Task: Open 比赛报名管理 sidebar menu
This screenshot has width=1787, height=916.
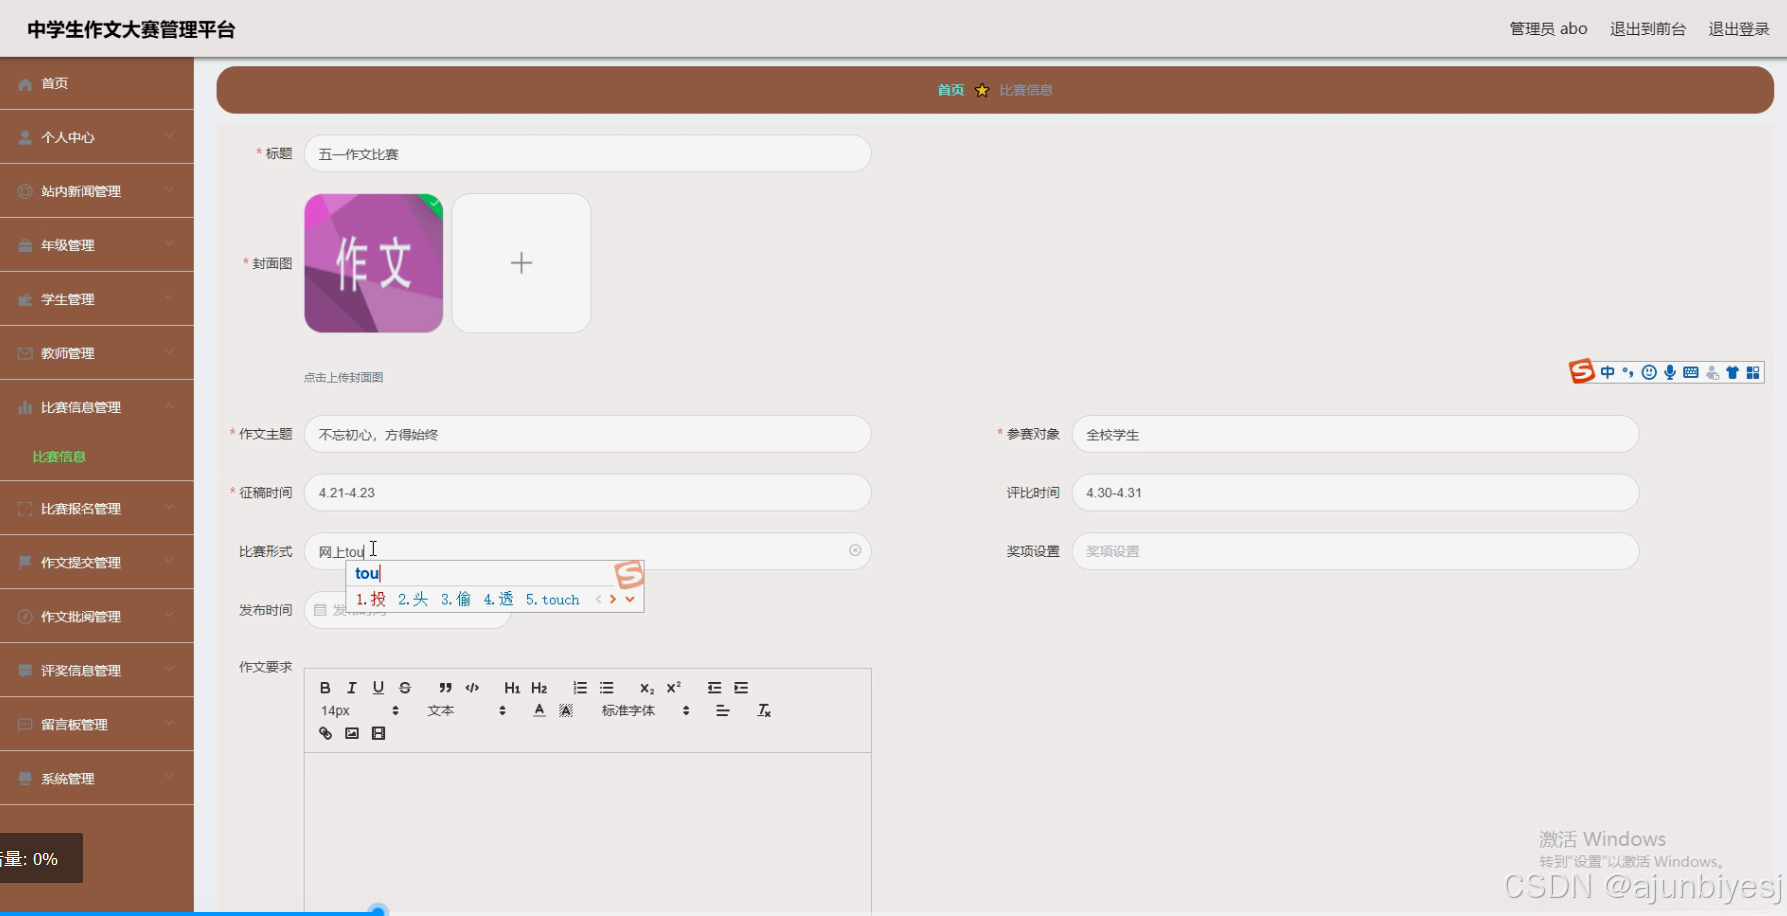Action: coord(97,508)
